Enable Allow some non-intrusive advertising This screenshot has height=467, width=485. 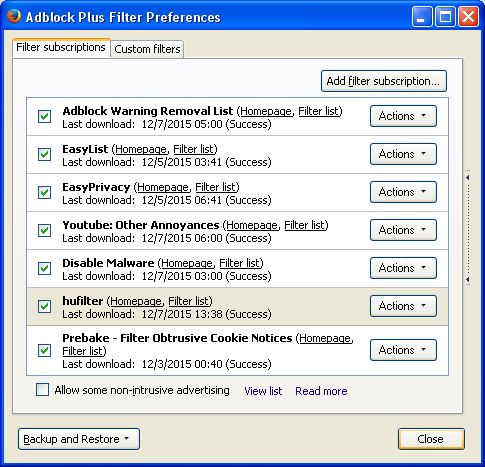tap(42, 390)
